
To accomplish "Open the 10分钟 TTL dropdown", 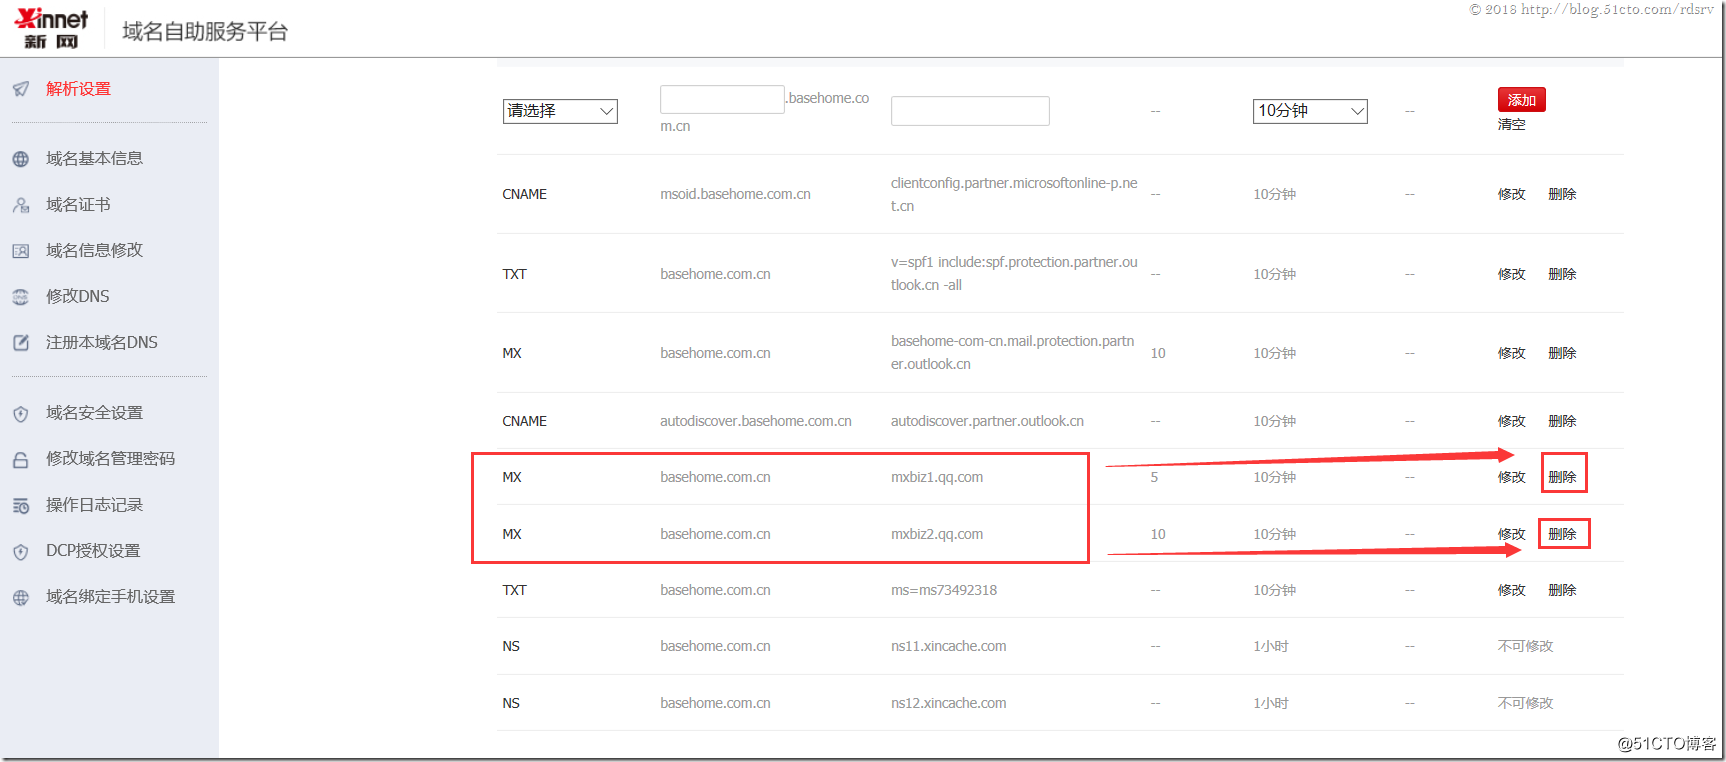I will point(1310,111).
